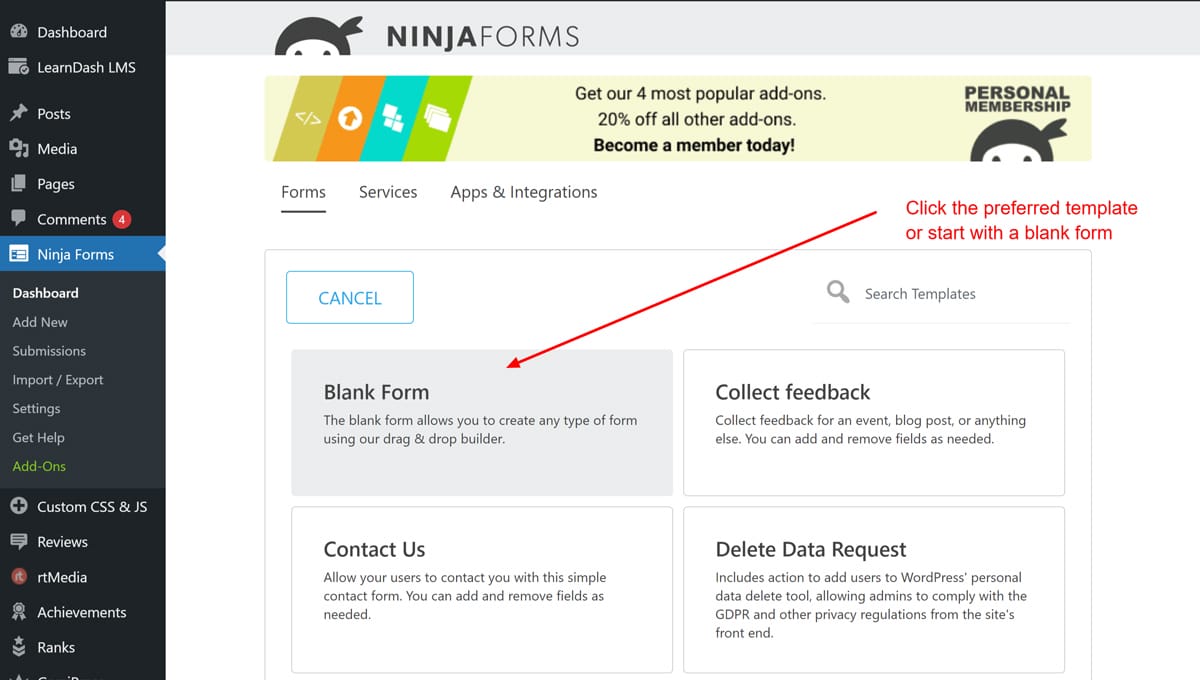The image size is (1200, 680).
Task: Click the Pages icon in sidebar
Action: (18, 184)
